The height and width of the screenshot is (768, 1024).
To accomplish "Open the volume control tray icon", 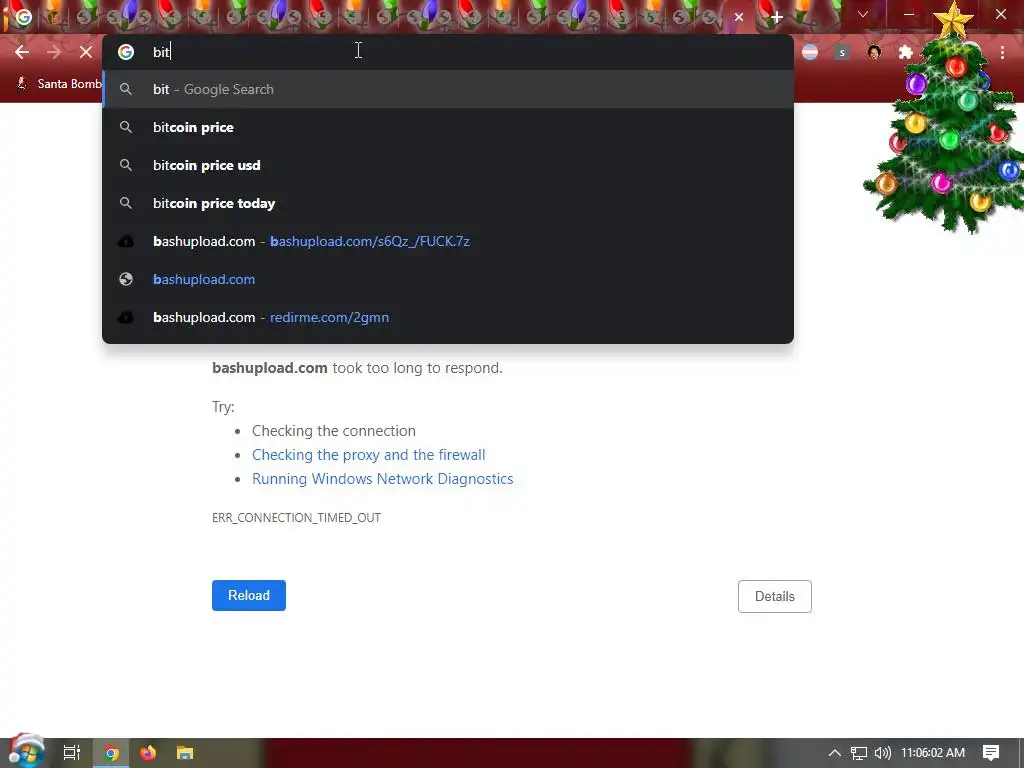I will [882, 753].
